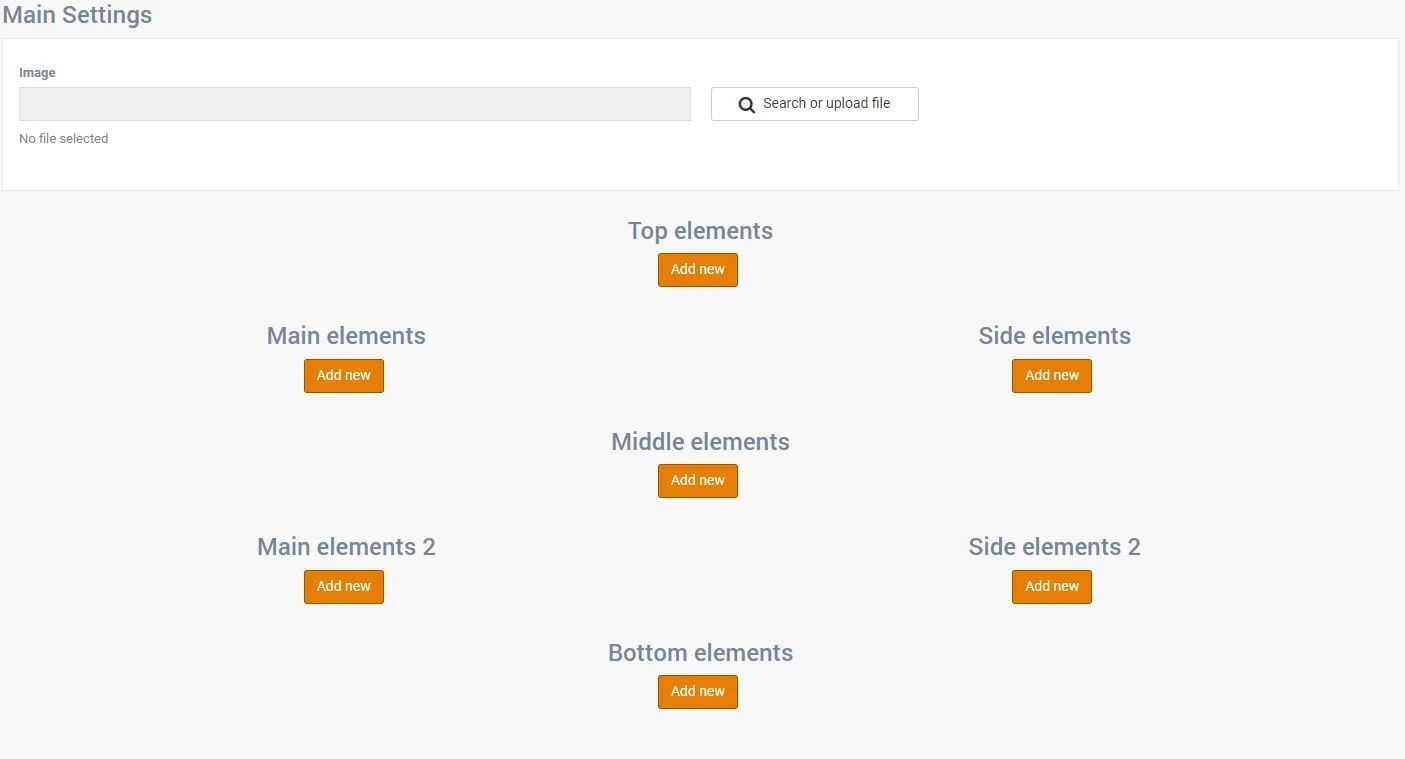
Task: Click the Image field label above the input
Action: pyautogui.click(x=37, y=72)
